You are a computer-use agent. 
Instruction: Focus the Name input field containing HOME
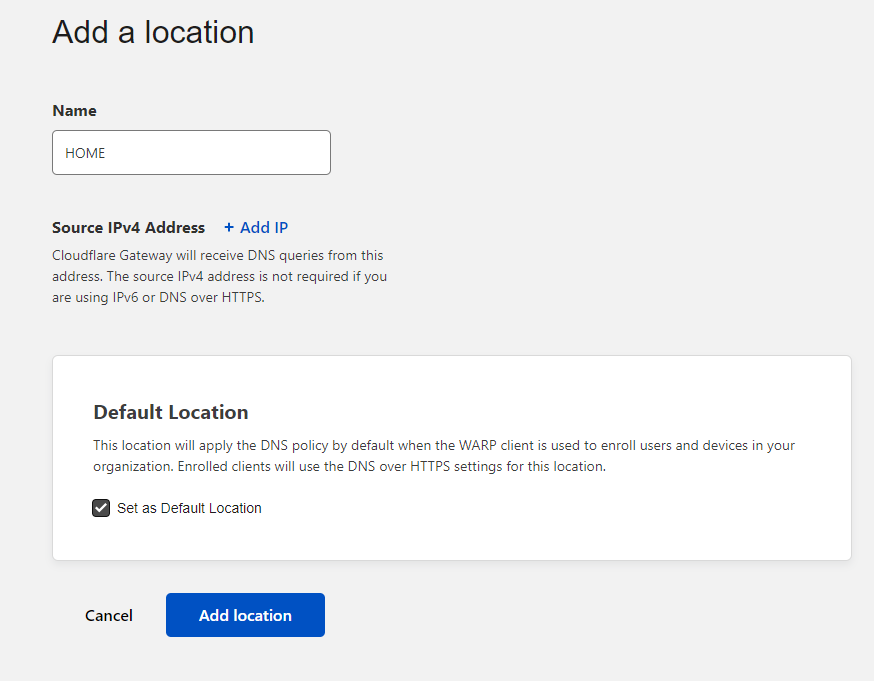click(x=191, y=153)
